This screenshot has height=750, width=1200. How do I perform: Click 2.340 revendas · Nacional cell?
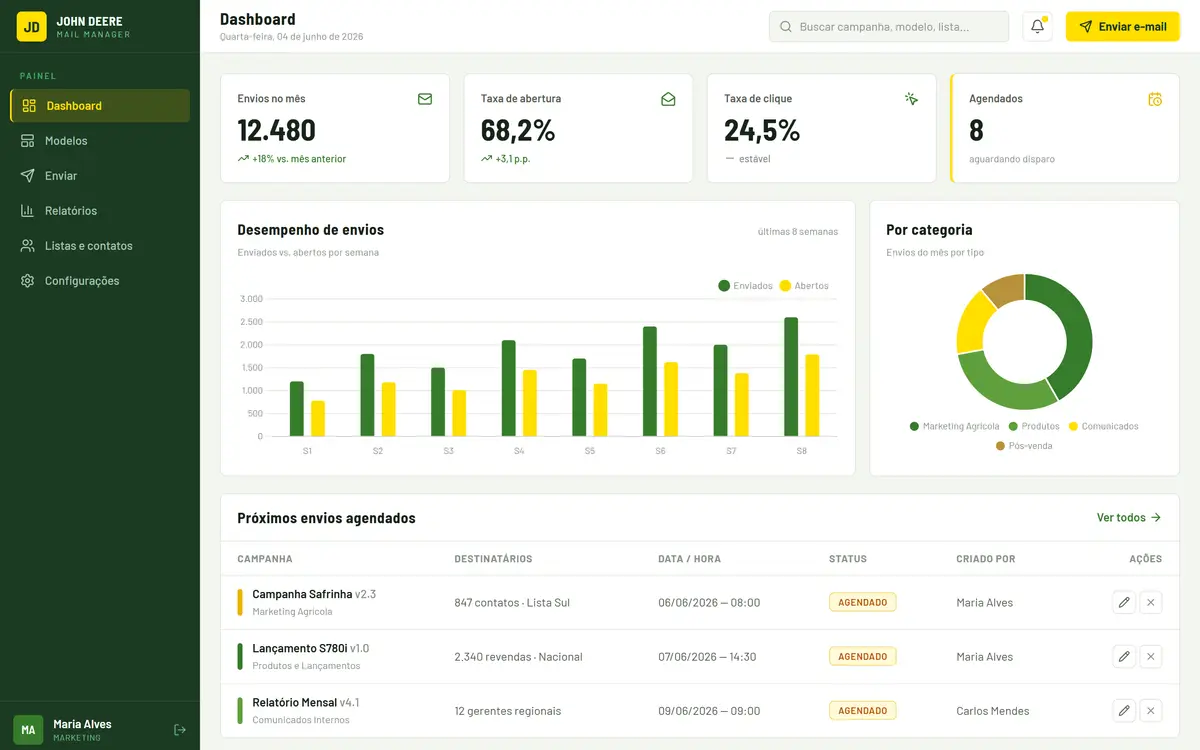pyautogui.click(x=518, y=657)
